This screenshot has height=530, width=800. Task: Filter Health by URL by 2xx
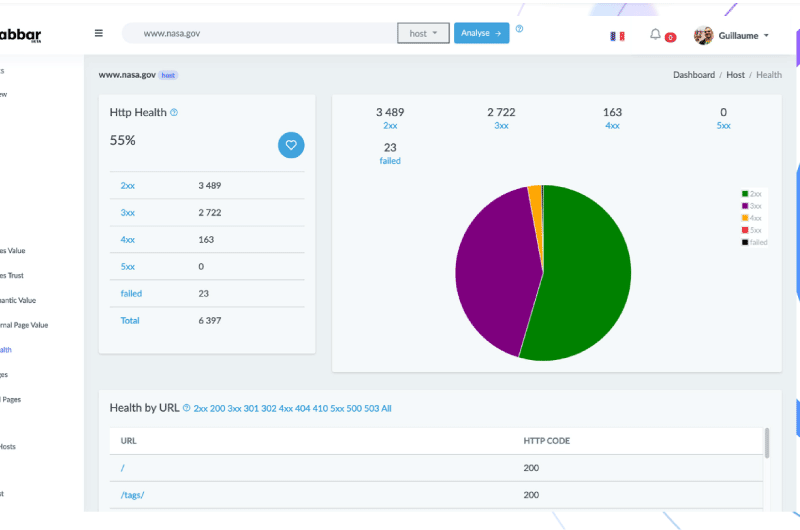coord(201,409)
